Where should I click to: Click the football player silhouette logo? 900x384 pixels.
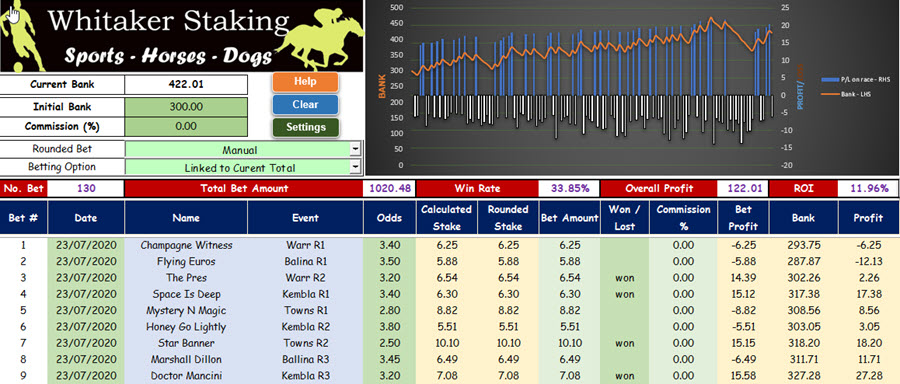point(21,36)
